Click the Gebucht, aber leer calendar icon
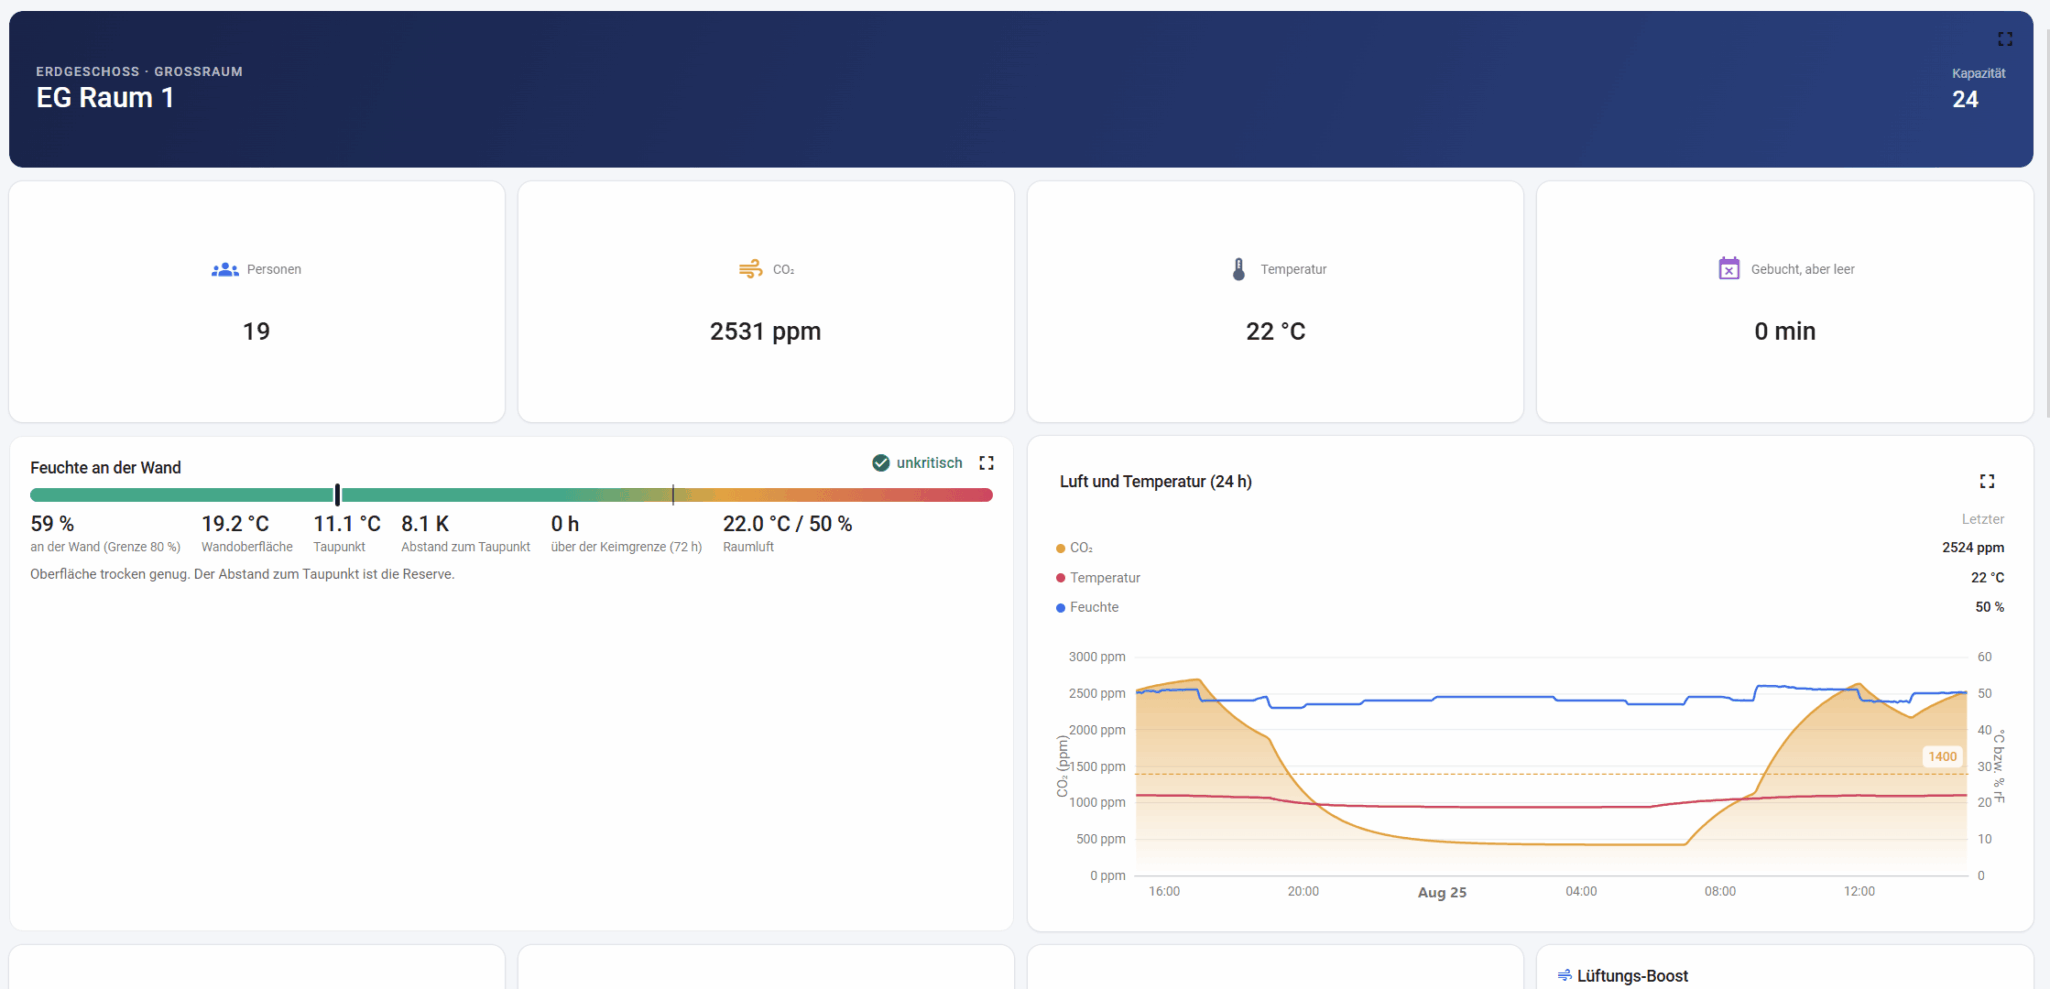Screen dimensions: 2050x989 [1729, 268]
